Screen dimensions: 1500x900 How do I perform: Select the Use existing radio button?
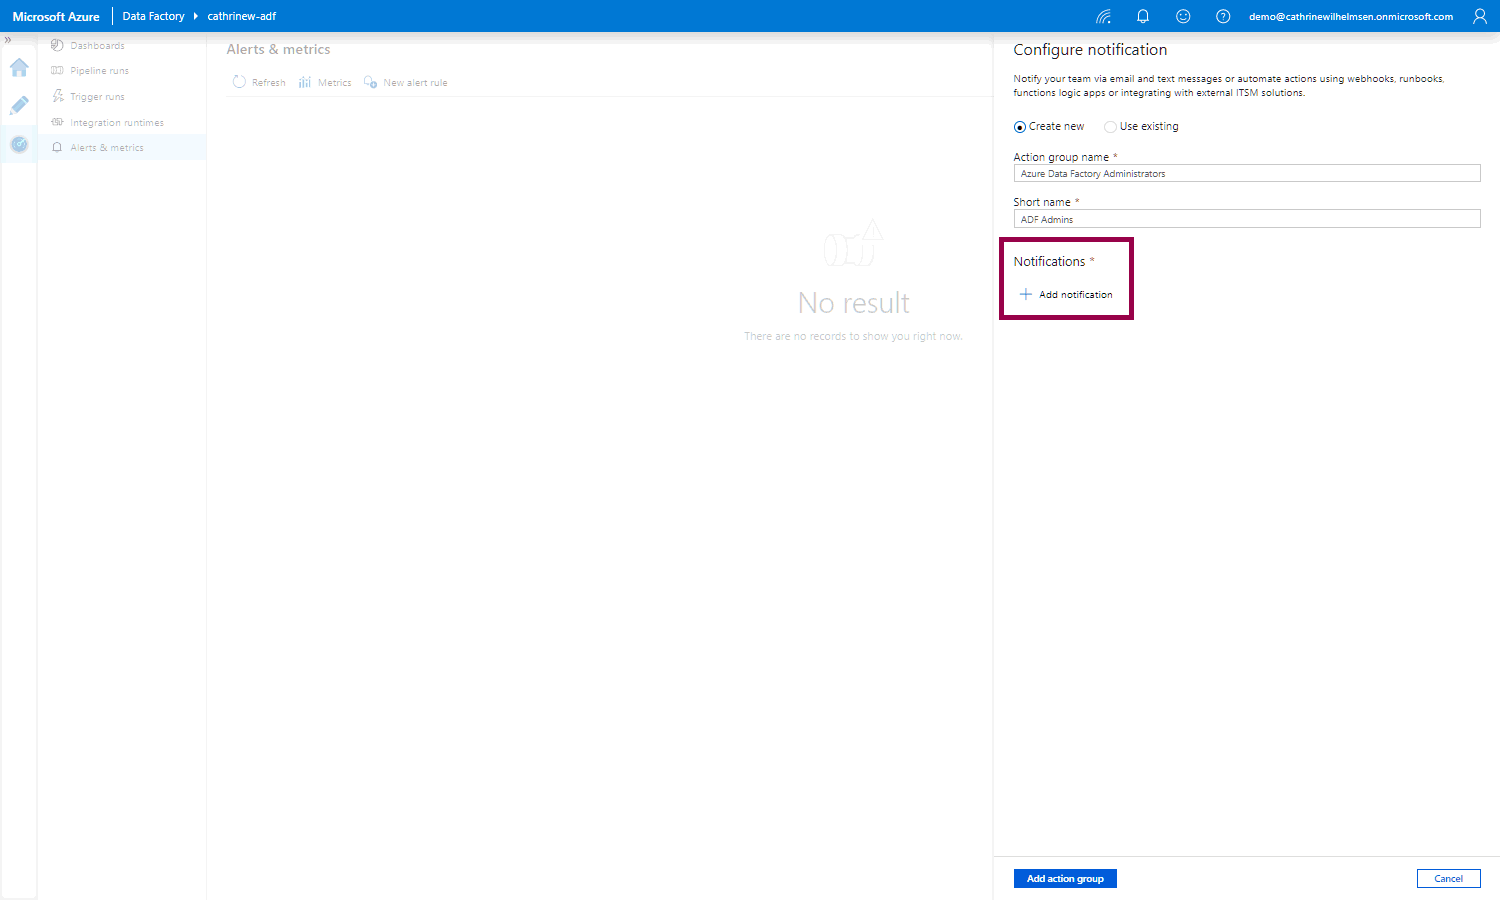coord(1110,127)
